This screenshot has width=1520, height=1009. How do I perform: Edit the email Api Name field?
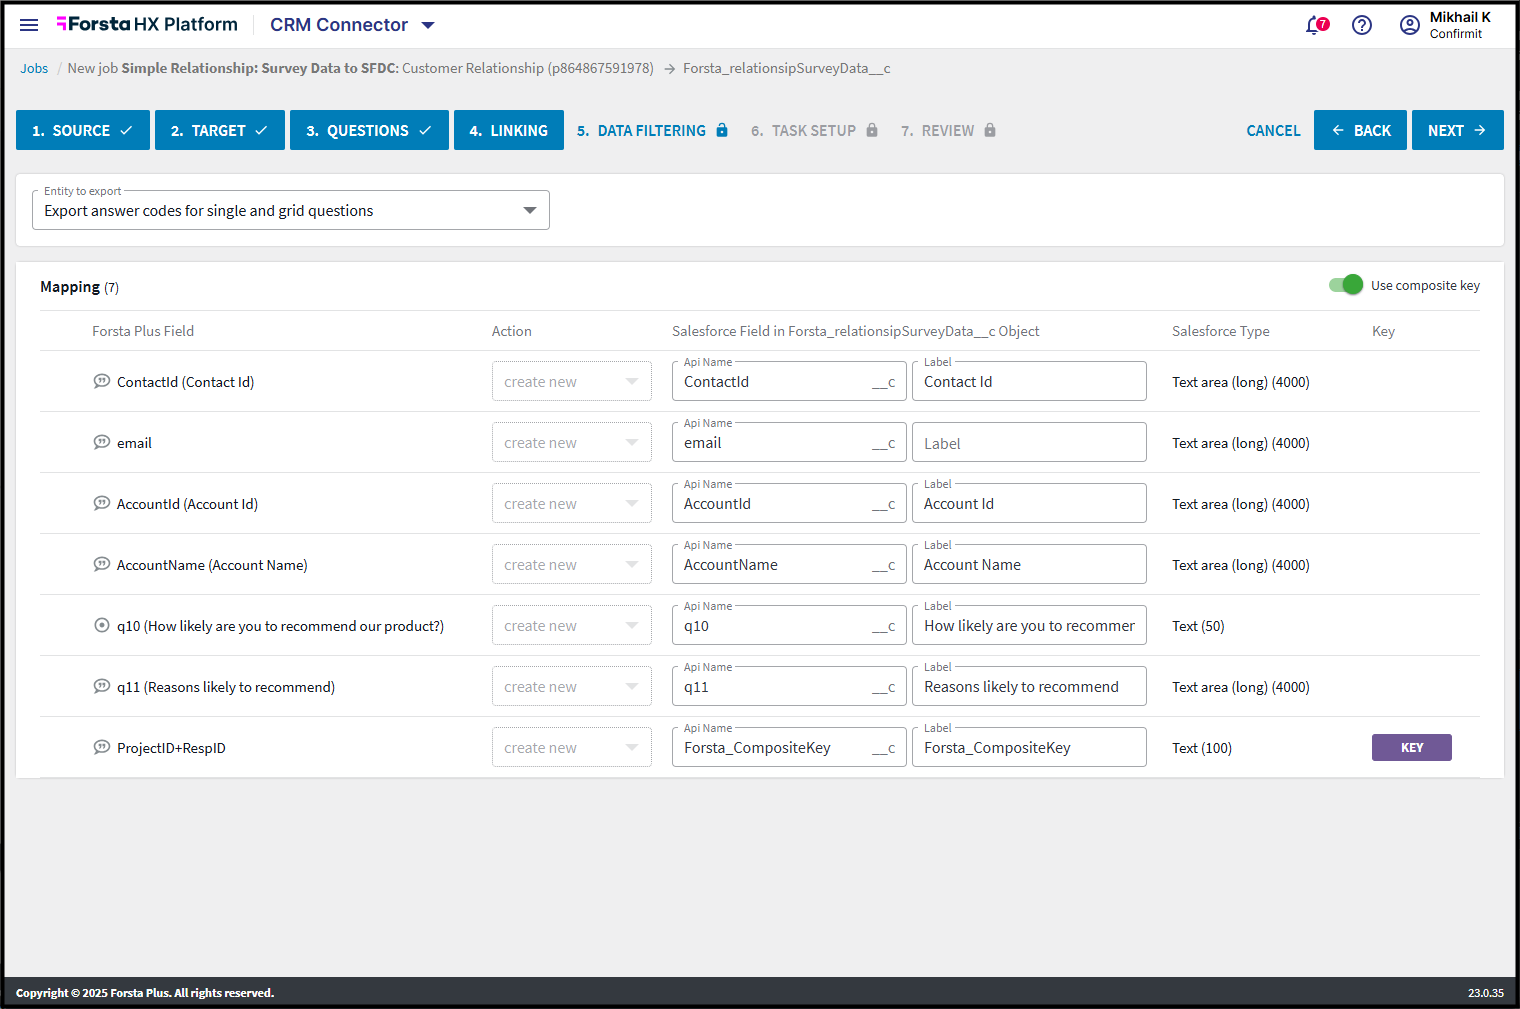tap(789, 442)
